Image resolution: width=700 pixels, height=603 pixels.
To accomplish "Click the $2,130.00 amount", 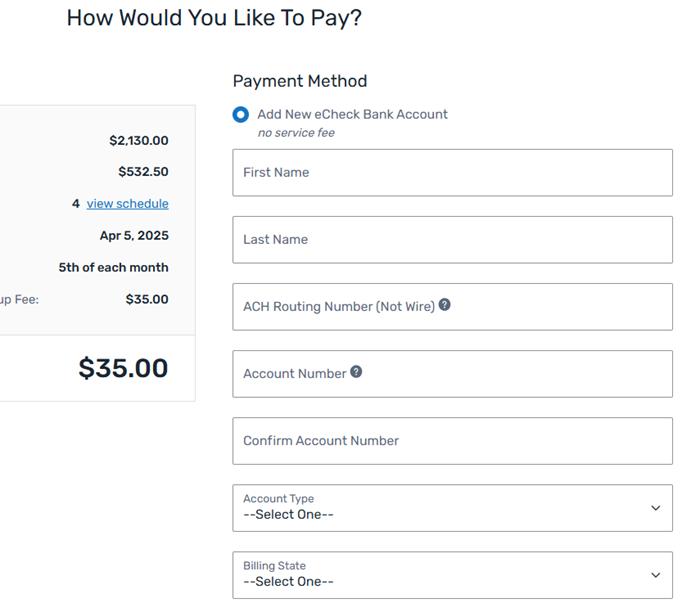I will [x=139, y=141].
